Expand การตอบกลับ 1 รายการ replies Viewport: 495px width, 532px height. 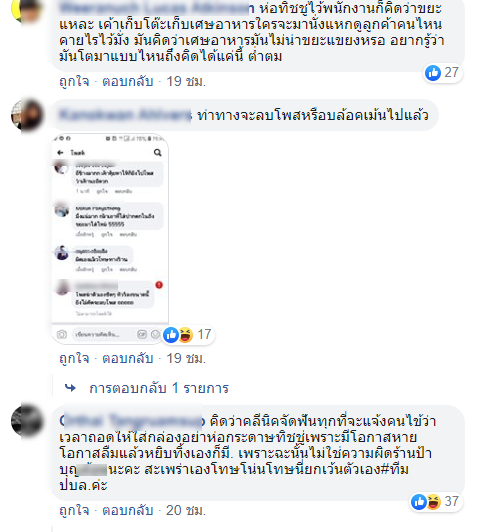(159, 388)
